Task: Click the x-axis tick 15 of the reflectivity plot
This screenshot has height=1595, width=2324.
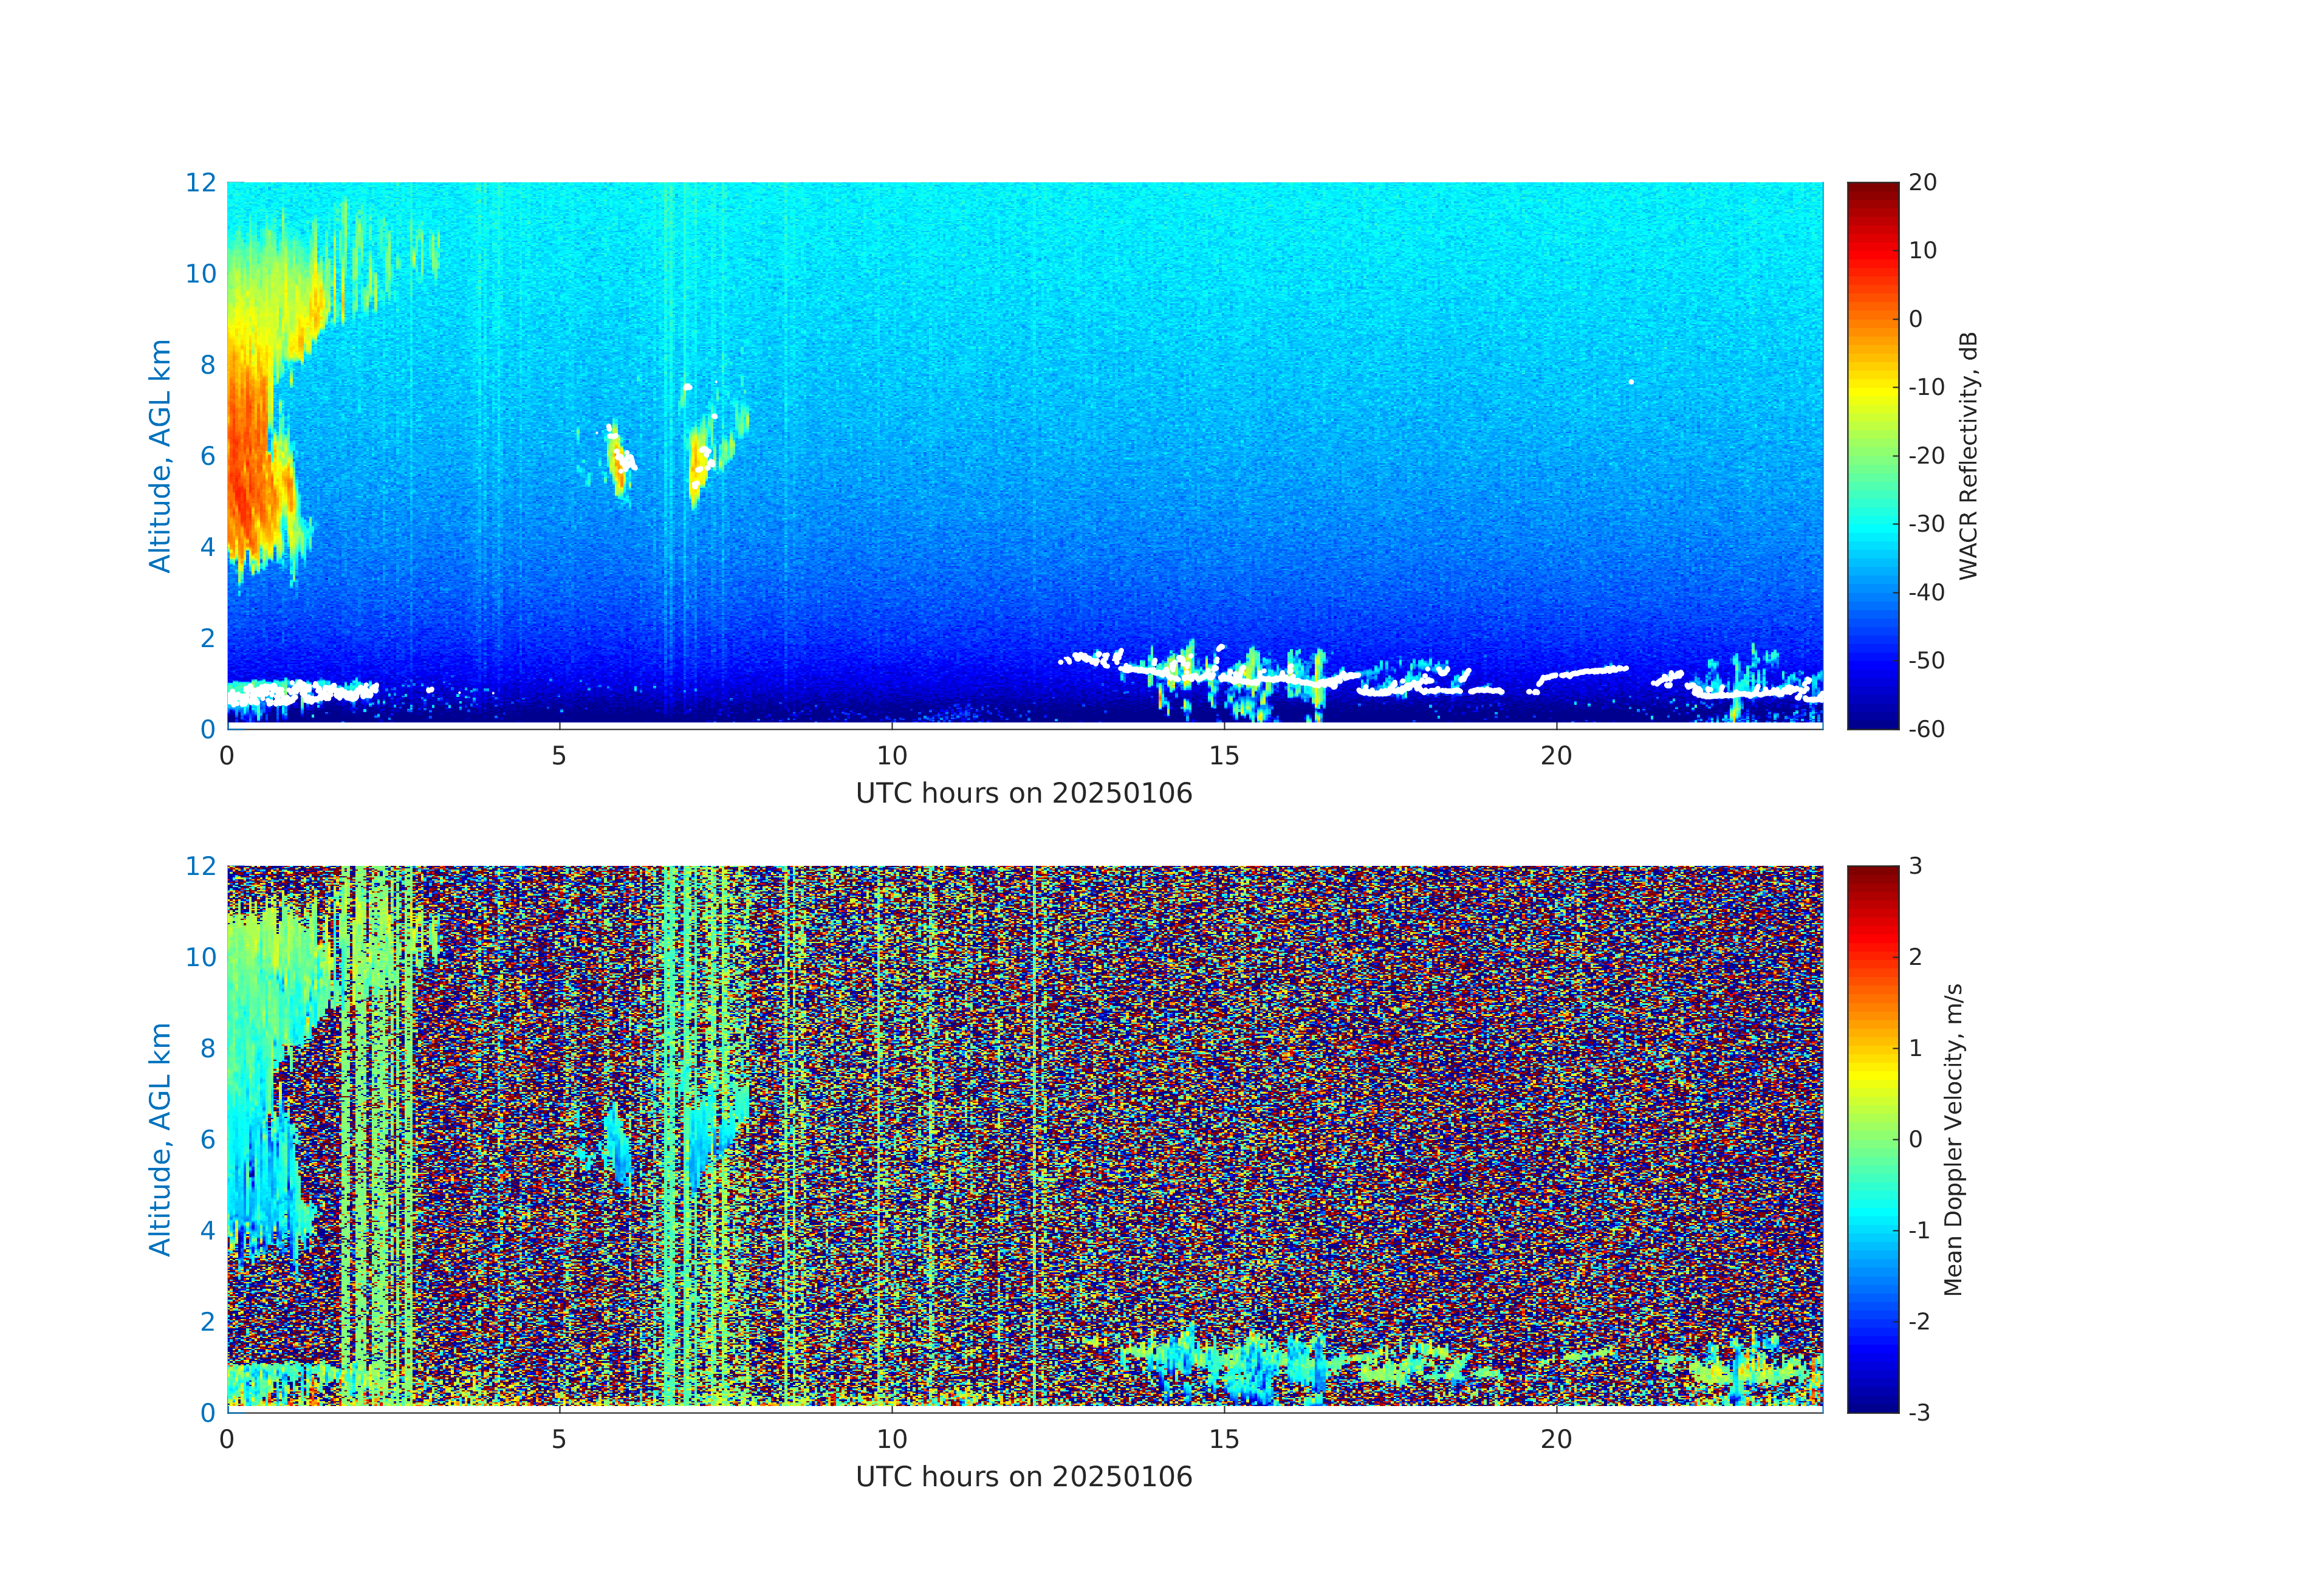Action: click(x=1224, y=756)
